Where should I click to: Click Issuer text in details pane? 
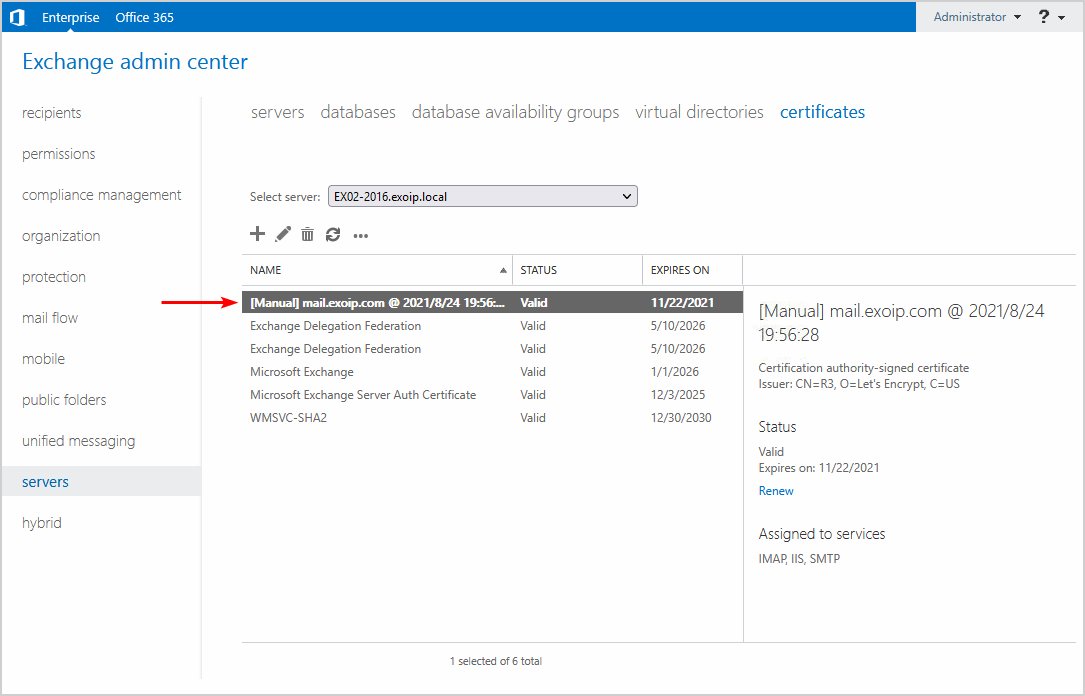point(859,384)
